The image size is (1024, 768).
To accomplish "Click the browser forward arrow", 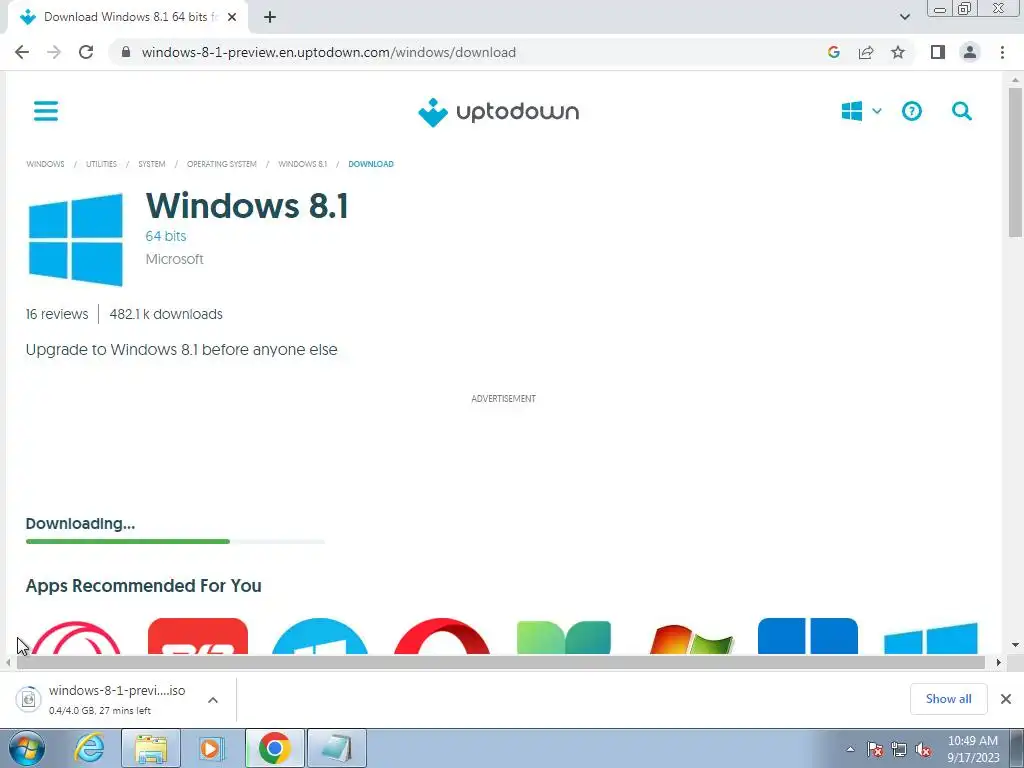I will (x=54, y=52).
